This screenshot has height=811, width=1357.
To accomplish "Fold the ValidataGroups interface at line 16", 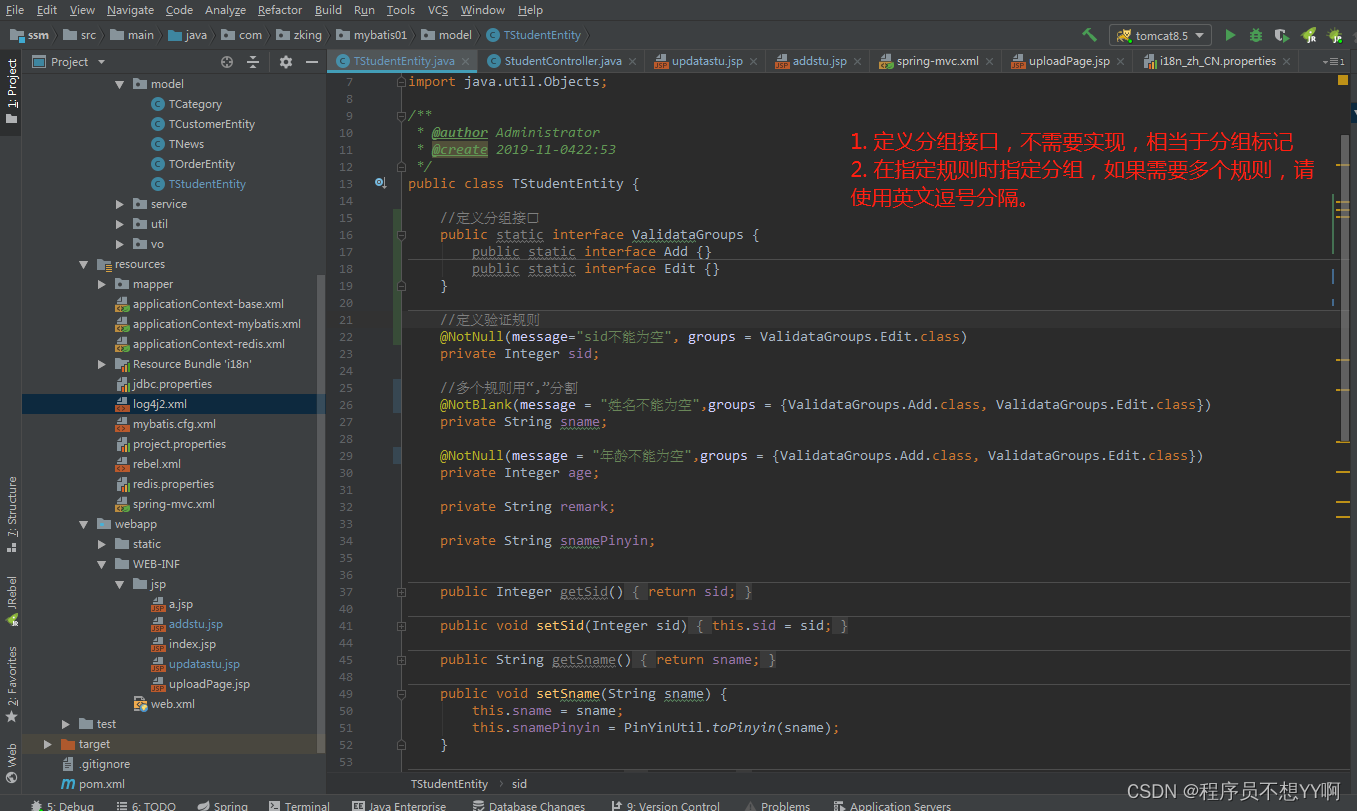I will click(401, 235).
